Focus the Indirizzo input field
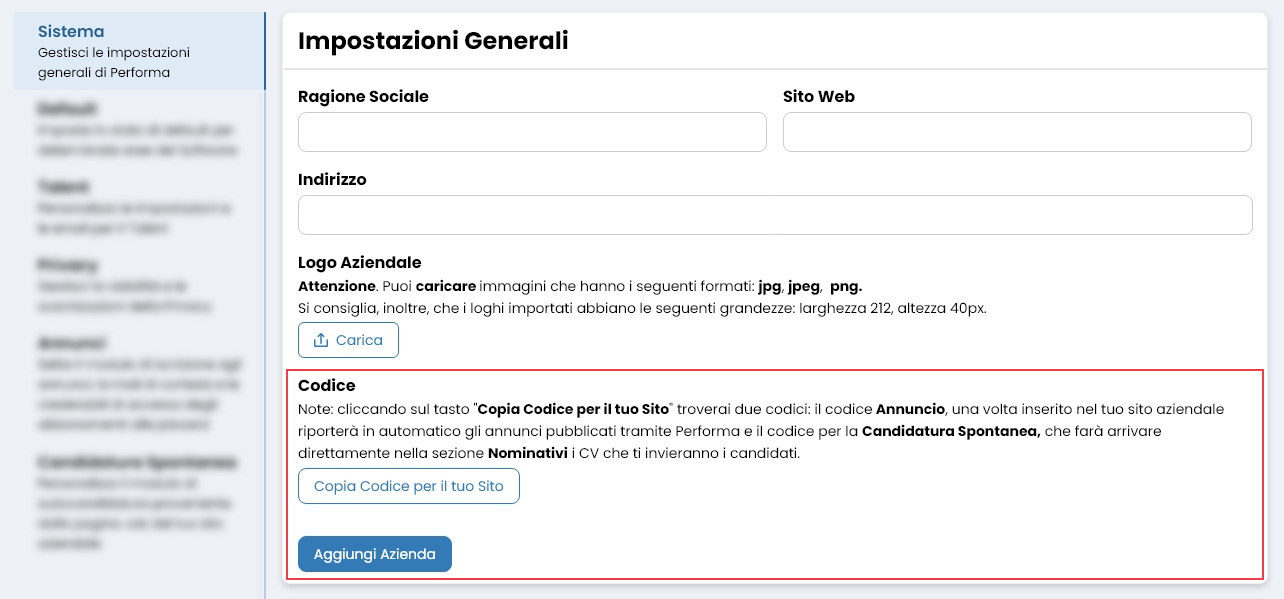The width and height of the screenshot is (1284, 599). coord(775,214)
